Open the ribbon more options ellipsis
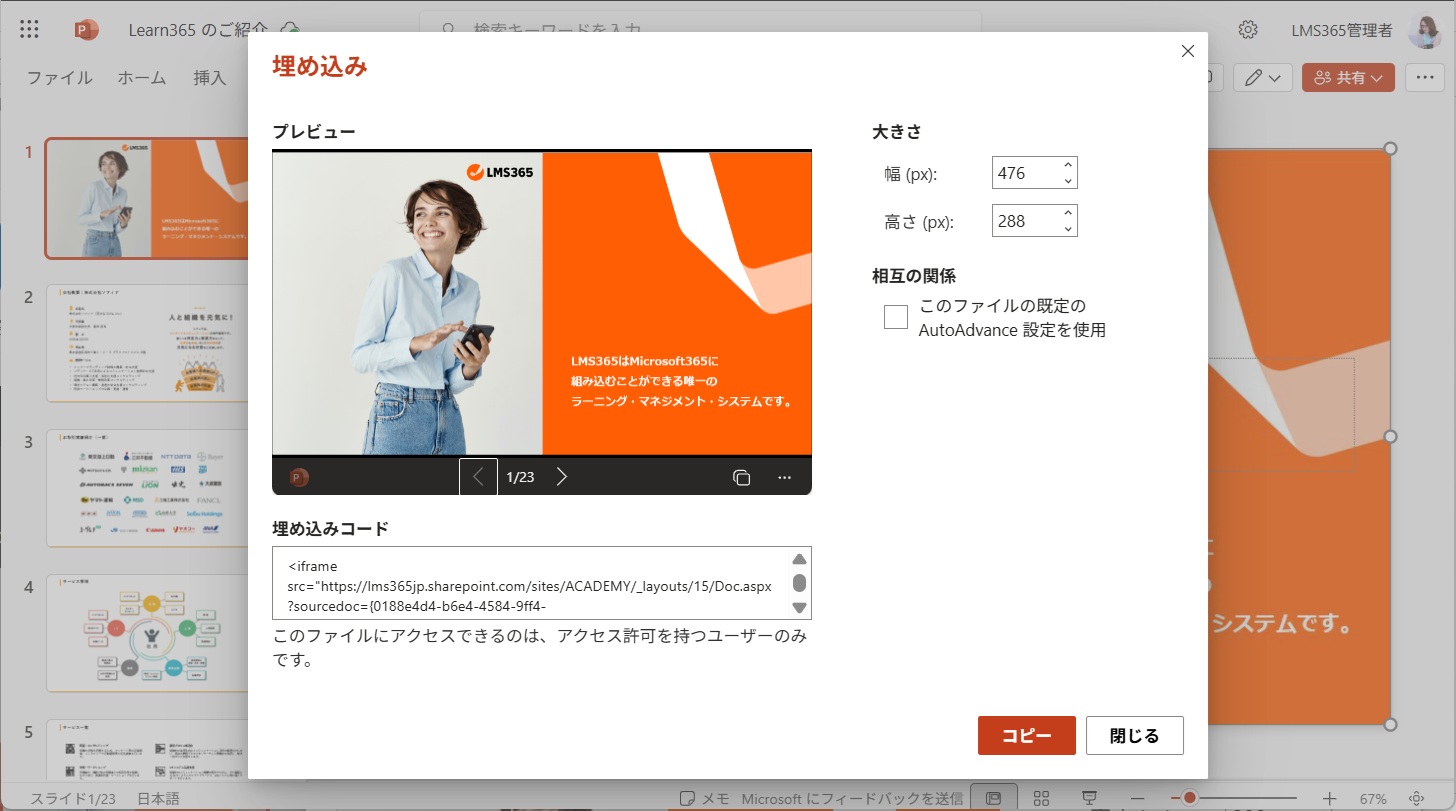This screenshot has height=811, width=1456. [1425, 77]
